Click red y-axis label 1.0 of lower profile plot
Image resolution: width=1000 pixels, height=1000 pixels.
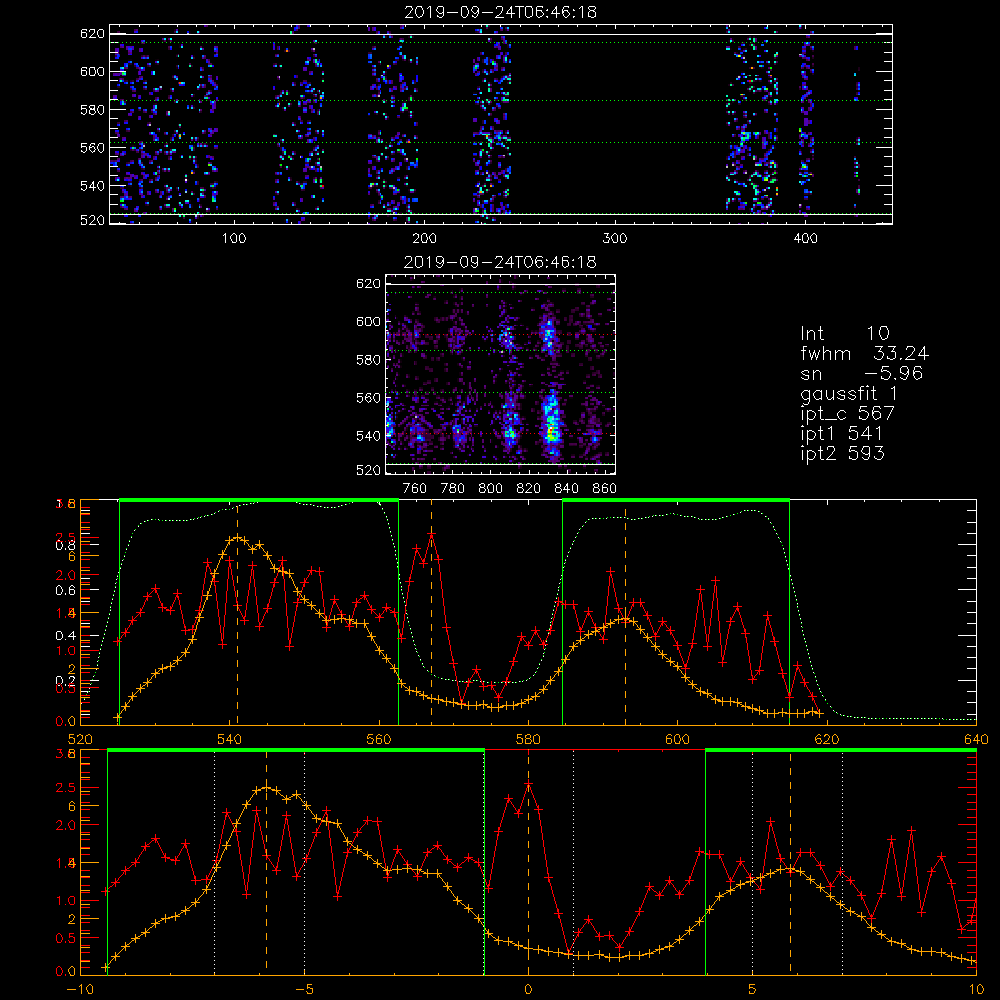pyautogui.click(x=66, y=901)
